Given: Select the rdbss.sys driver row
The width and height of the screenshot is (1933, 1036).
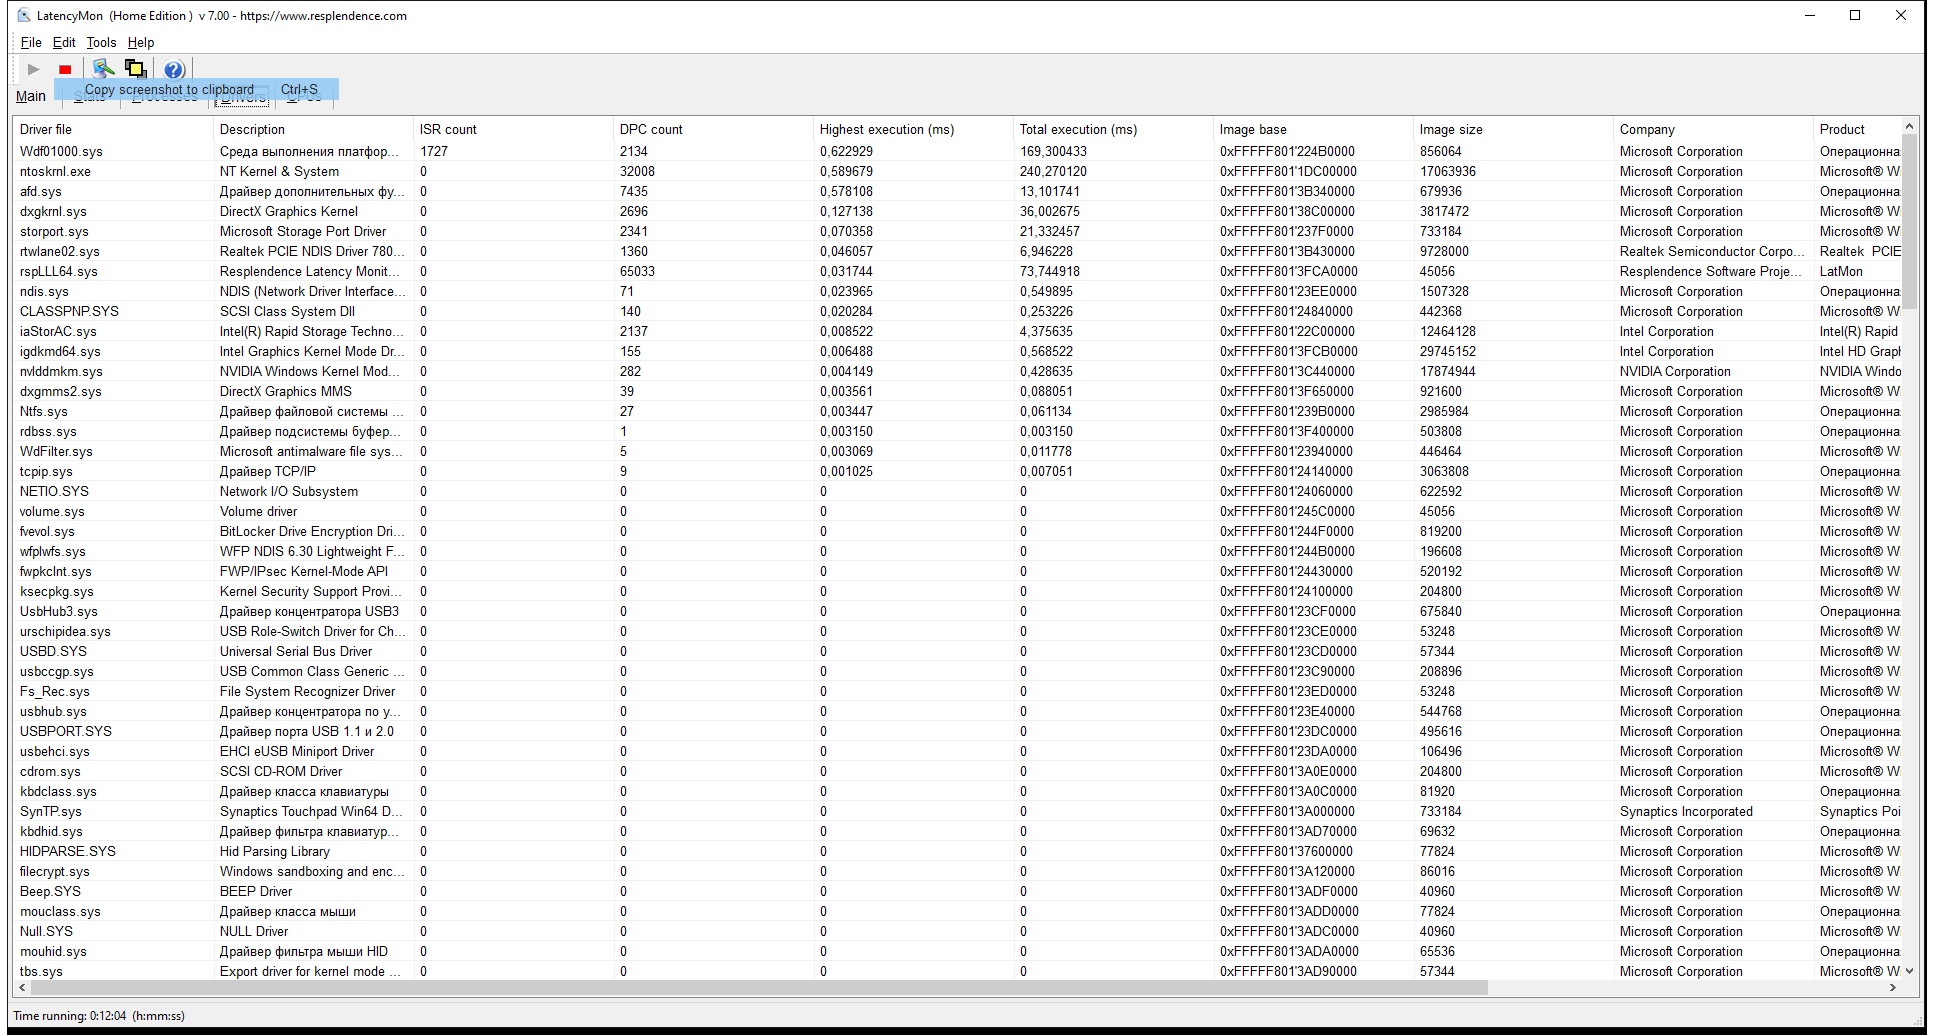Looking at the screenshot, I should pyautogui.click(x=957, y=431).
